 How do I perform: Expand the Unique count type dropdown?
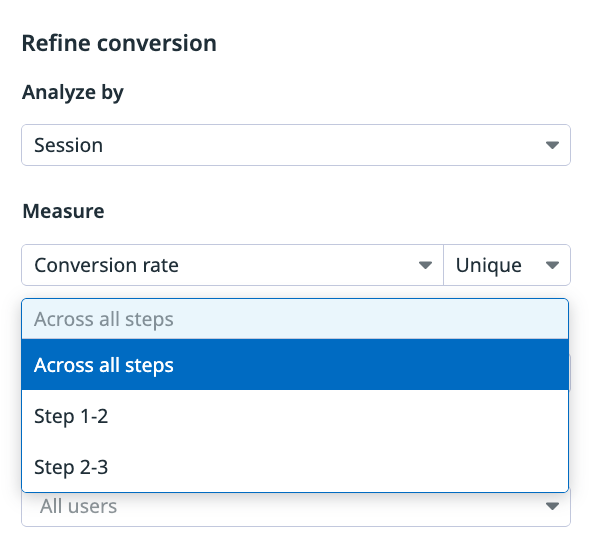tap(507, 265)
